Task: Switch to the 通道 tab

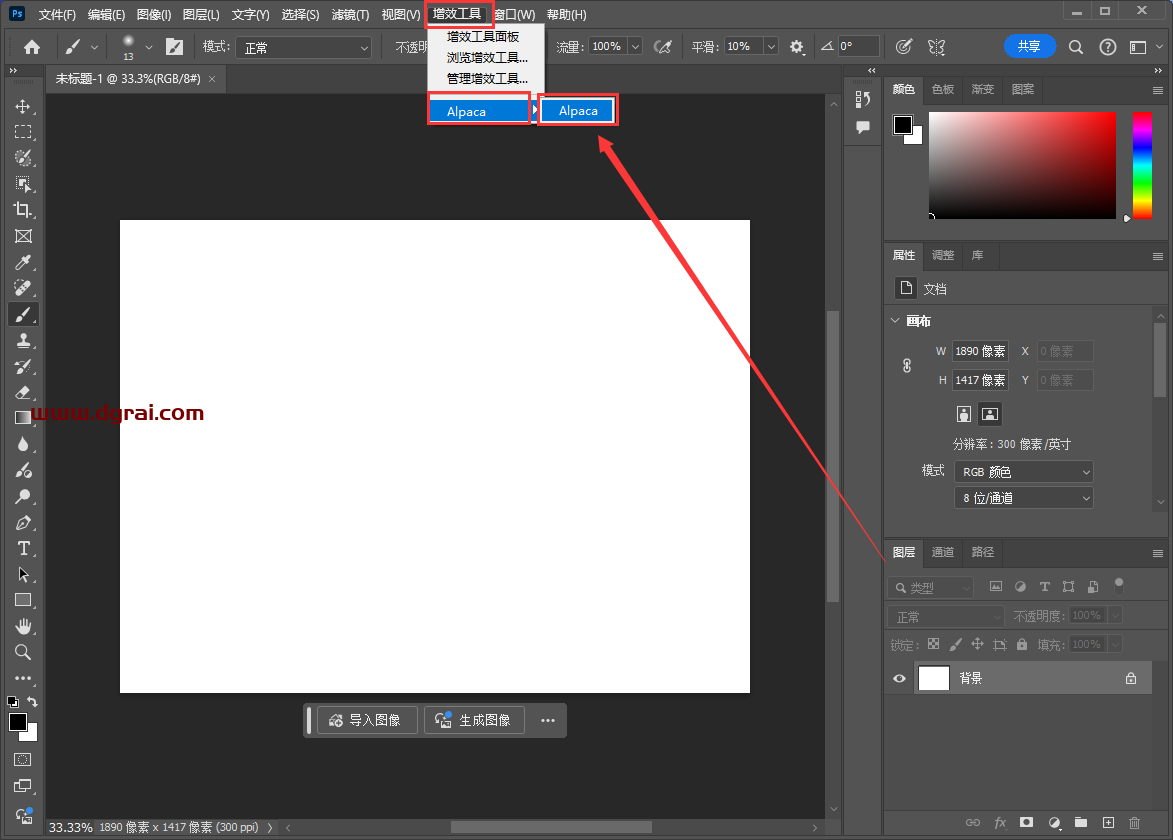Action: coord(942,552)
